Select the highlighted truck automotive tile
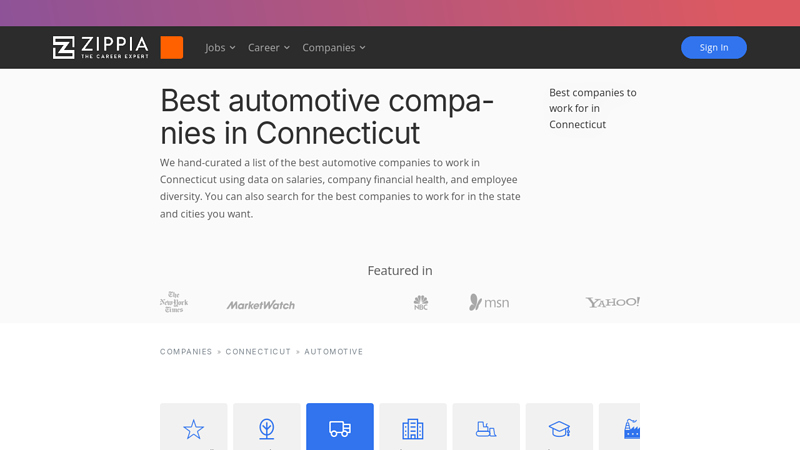 tap(340, 427)
